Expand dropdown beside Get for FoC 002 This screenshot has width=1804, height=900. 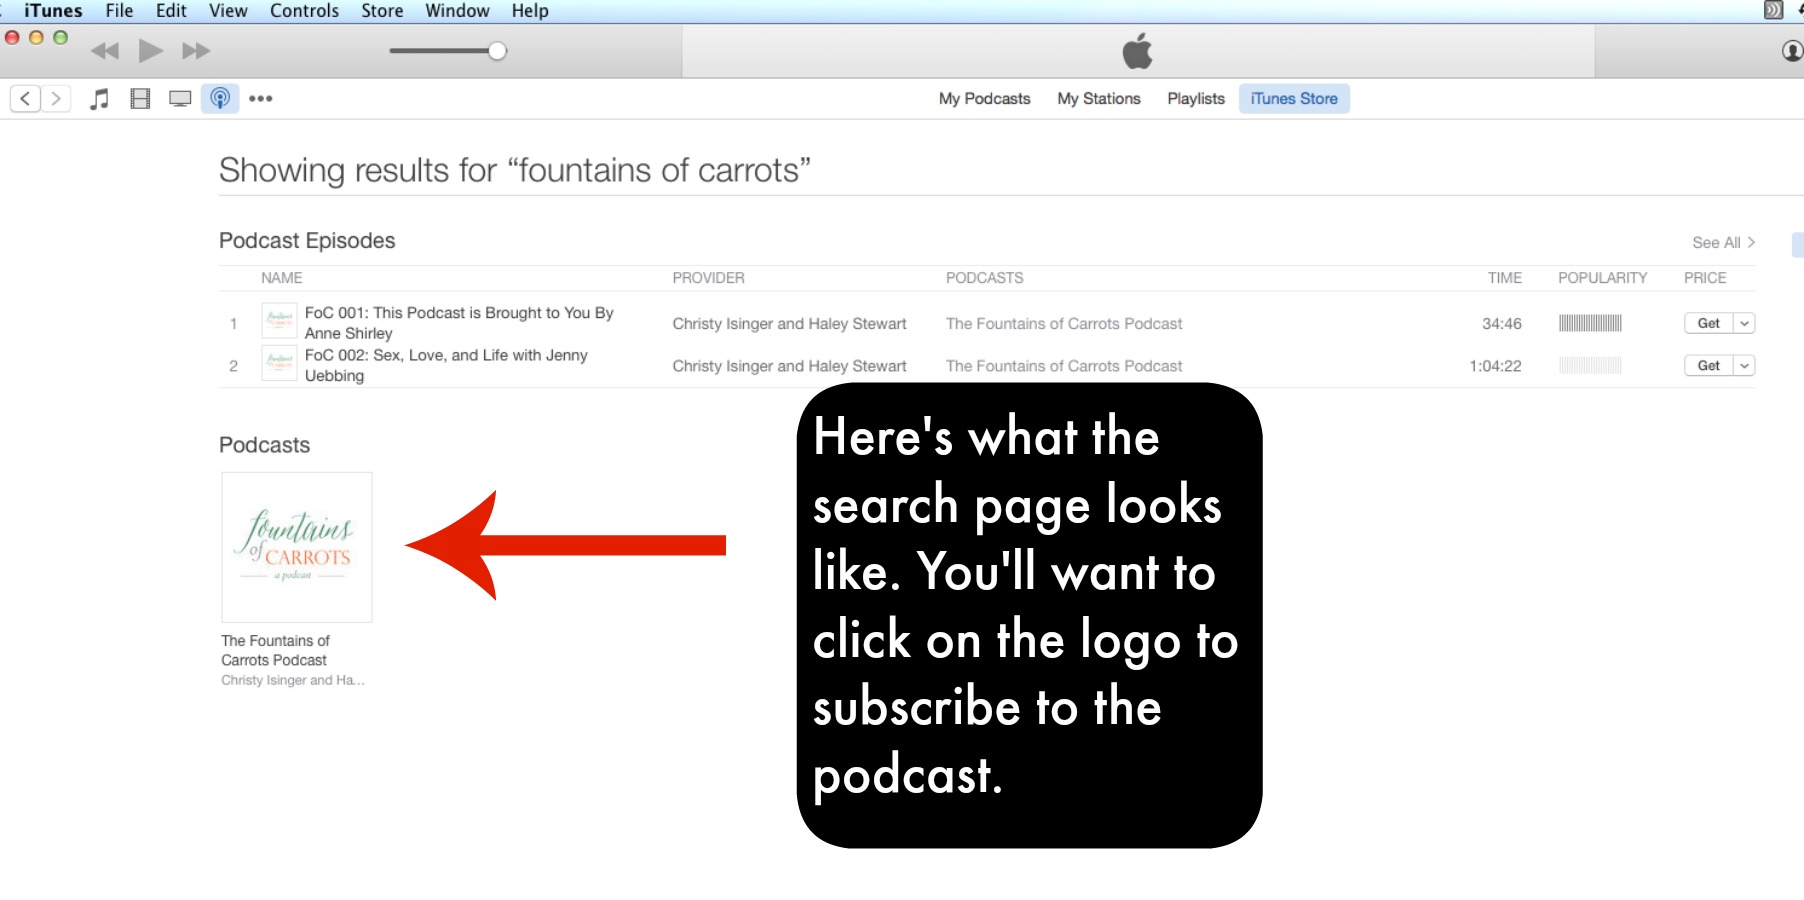point(1744,365)
